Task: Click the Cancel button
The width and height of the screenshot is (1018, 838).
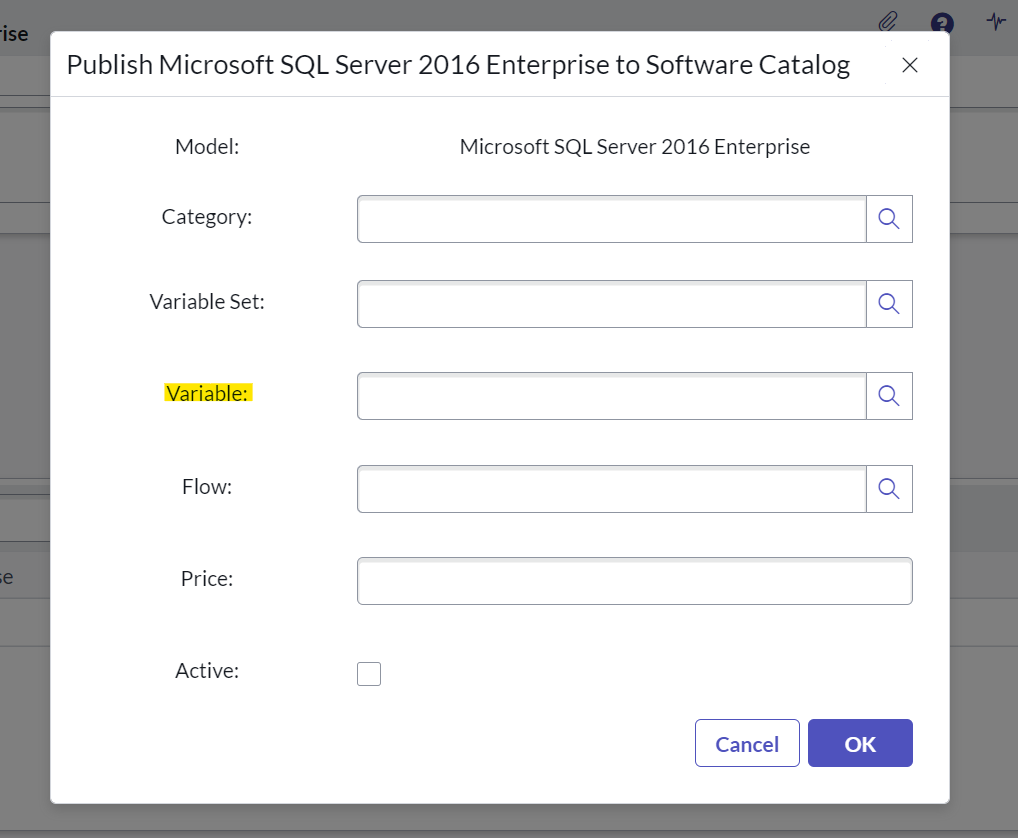Action: tap(747, 743)
